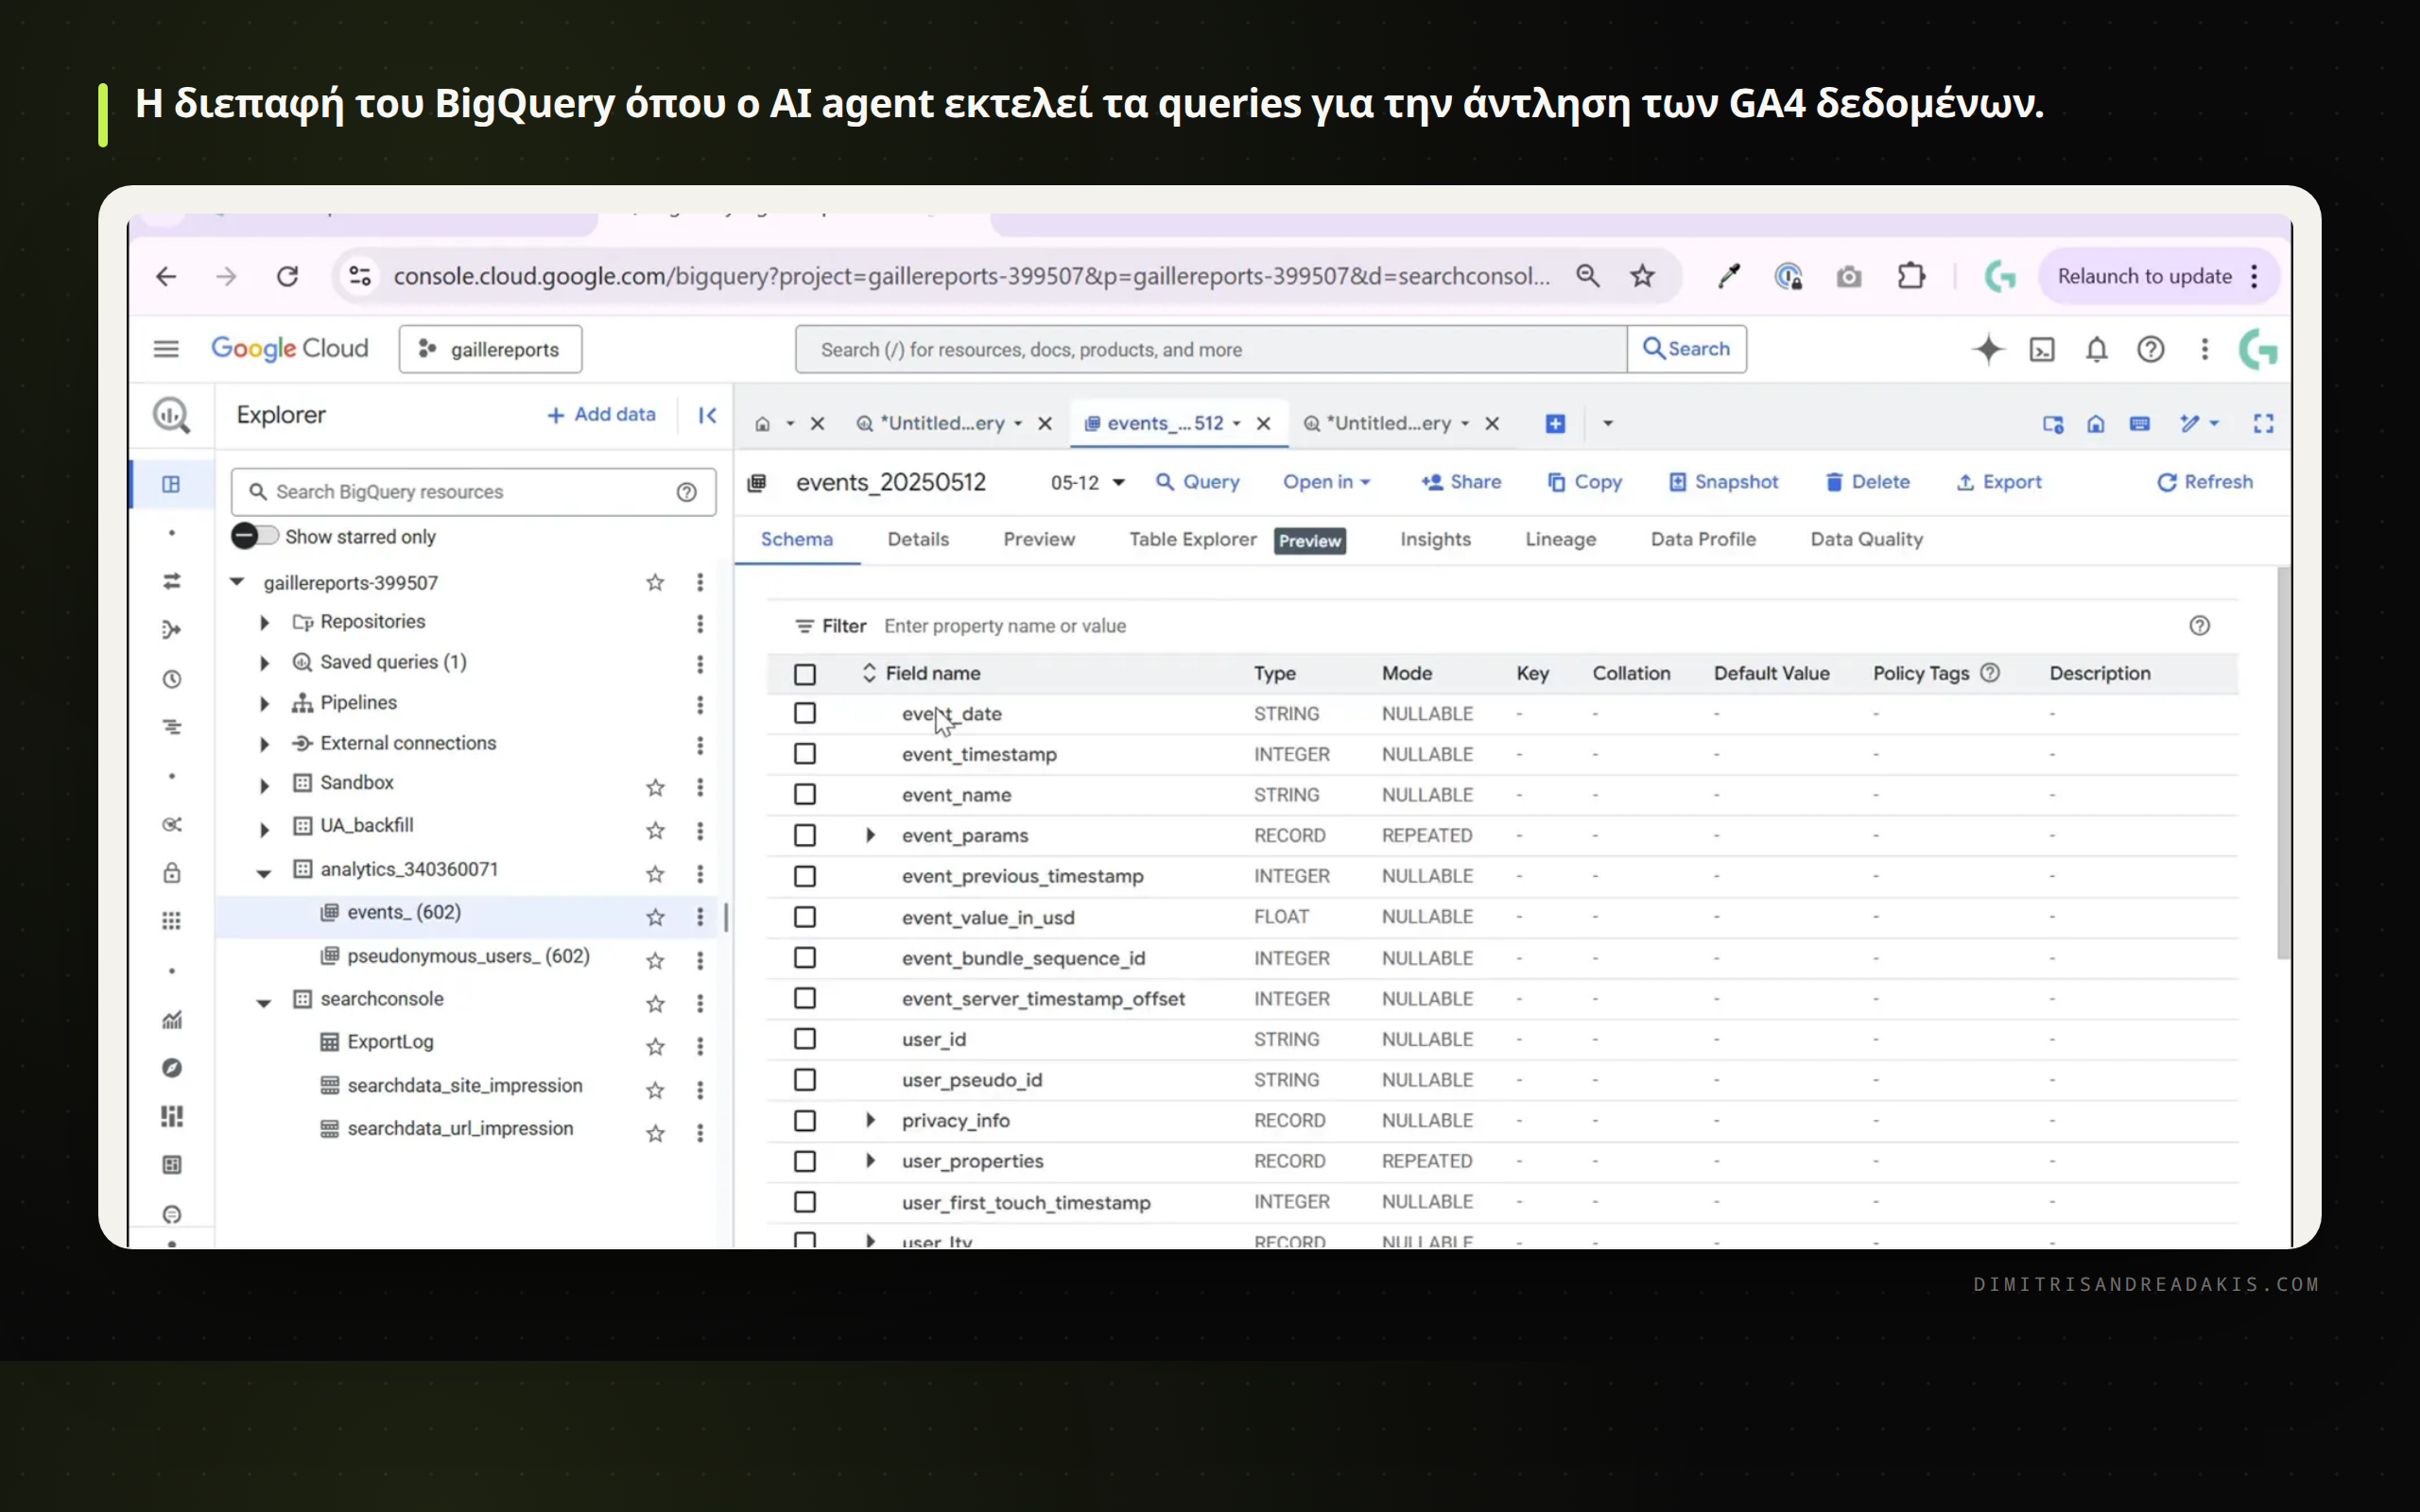
Task: Bookmark this page with the star icon
Action: (1642, 276)
